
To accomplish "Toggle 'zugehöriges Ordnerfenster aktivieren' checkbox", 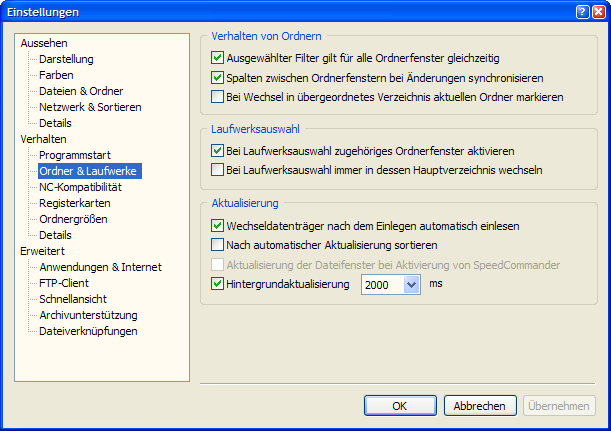I will click(x=217, y=151).
